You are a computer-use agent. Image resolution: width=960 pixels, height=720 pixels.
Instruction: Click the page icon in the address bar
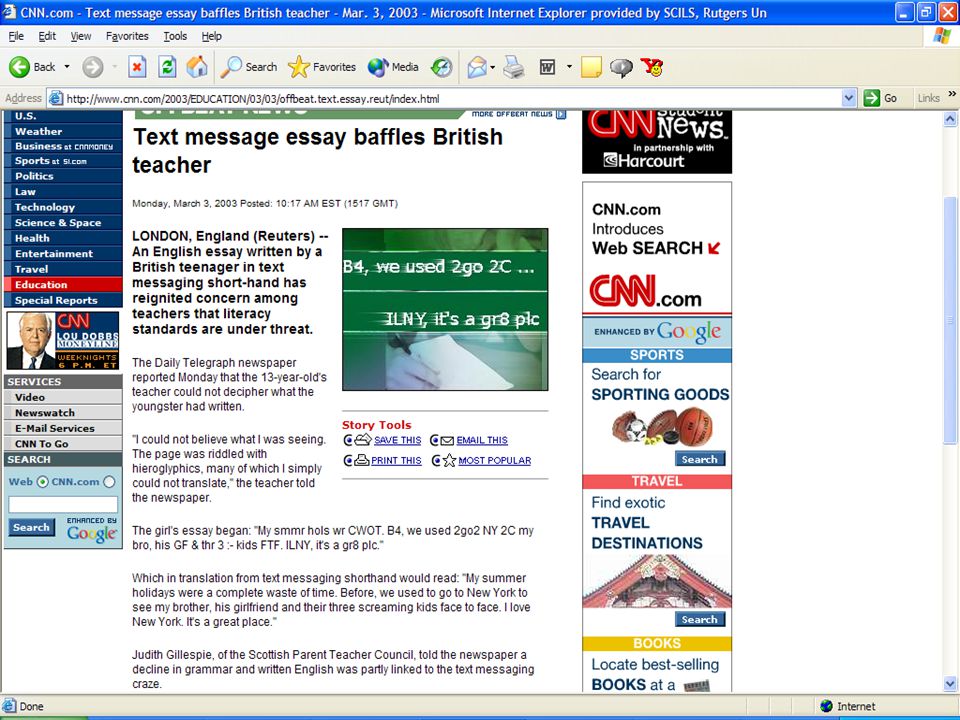pyautogui.click(x=55, y=98)
